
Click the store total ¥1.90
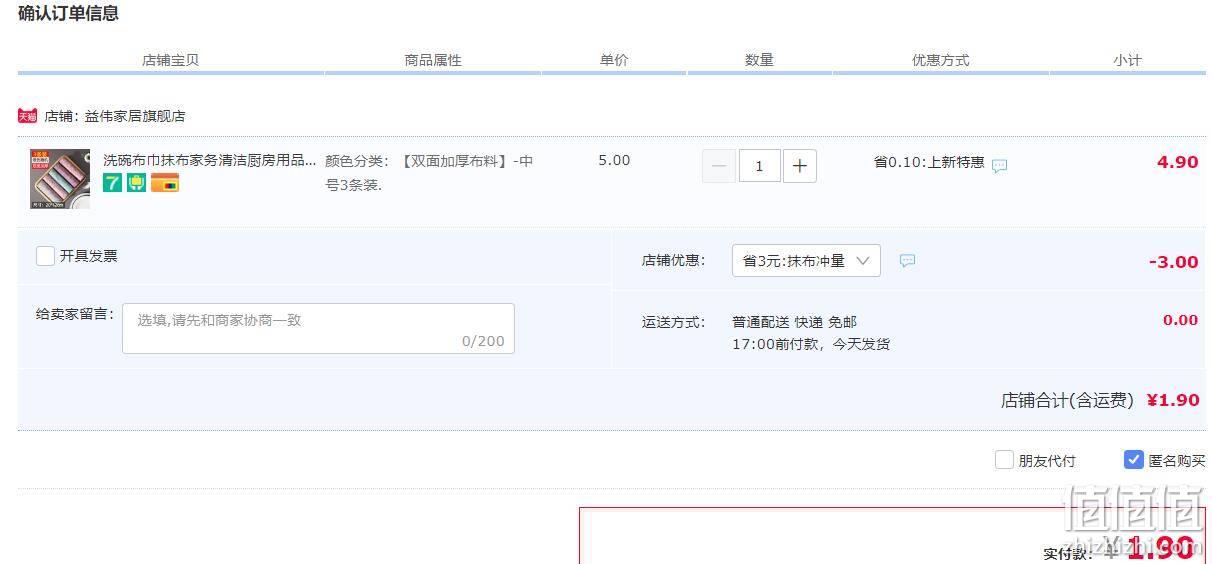pos(1173,400)
